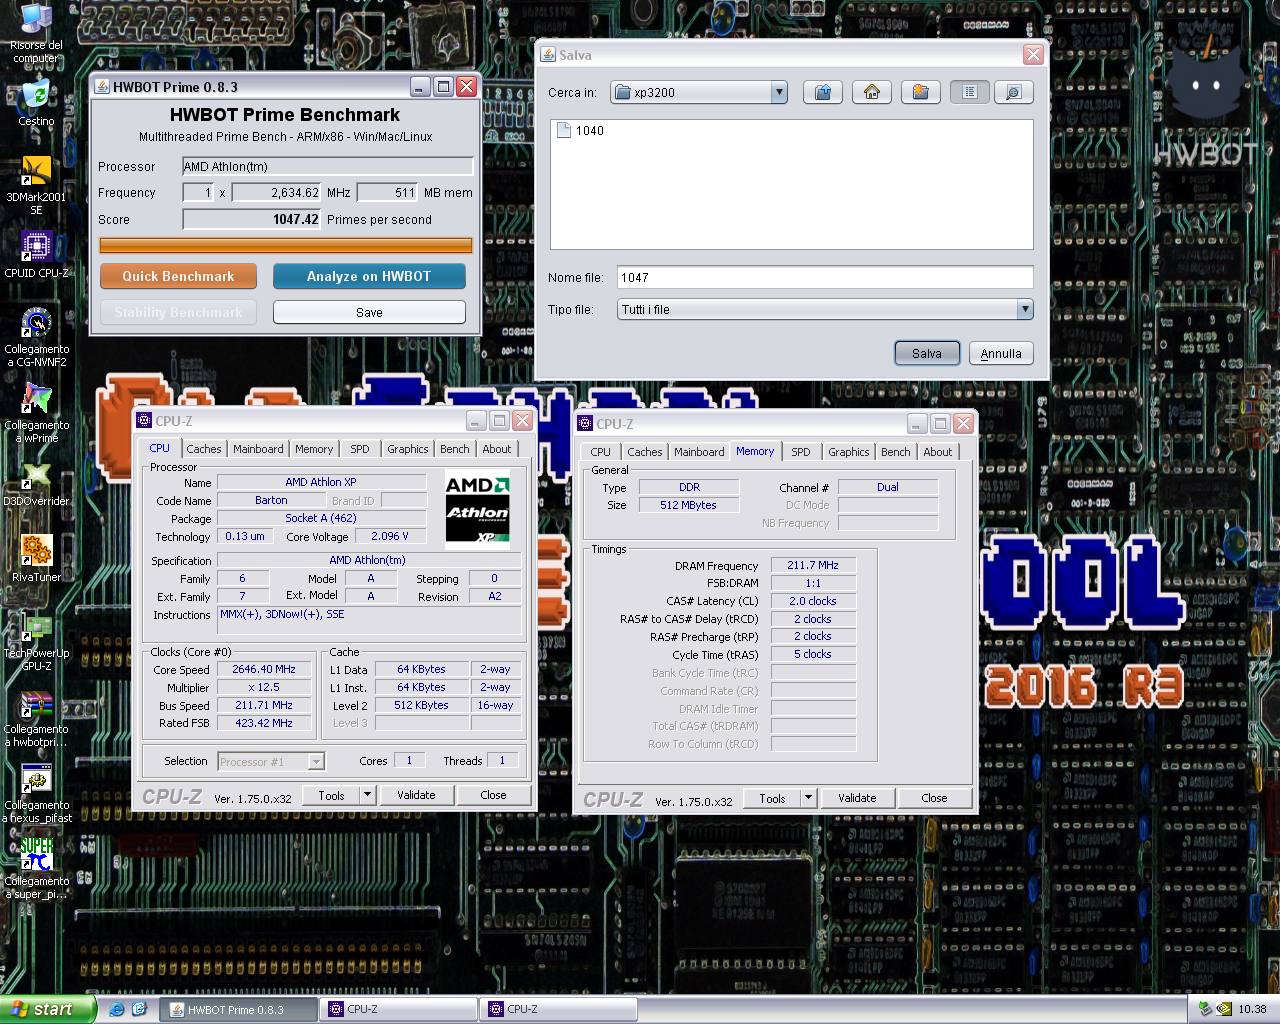Click the Java icon in HWBOT Prime title bar
The width and height of the screenshot is (1280, 1024).
[102, 87]
